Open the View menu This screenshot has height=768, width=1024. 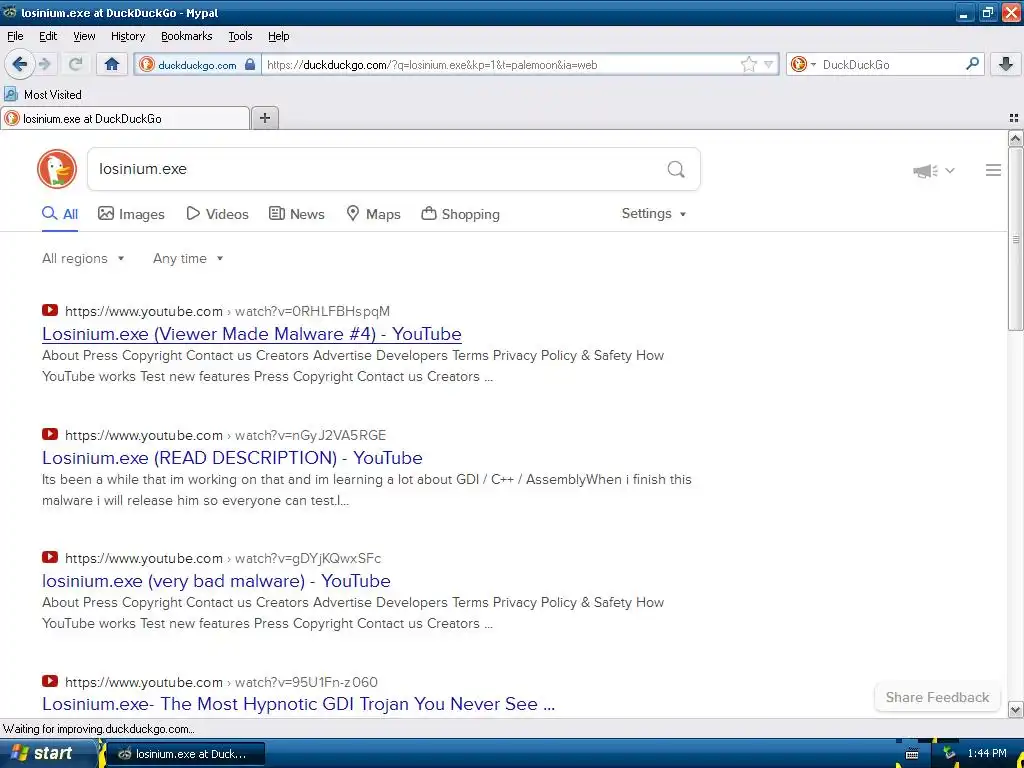[x=84, y=37]
